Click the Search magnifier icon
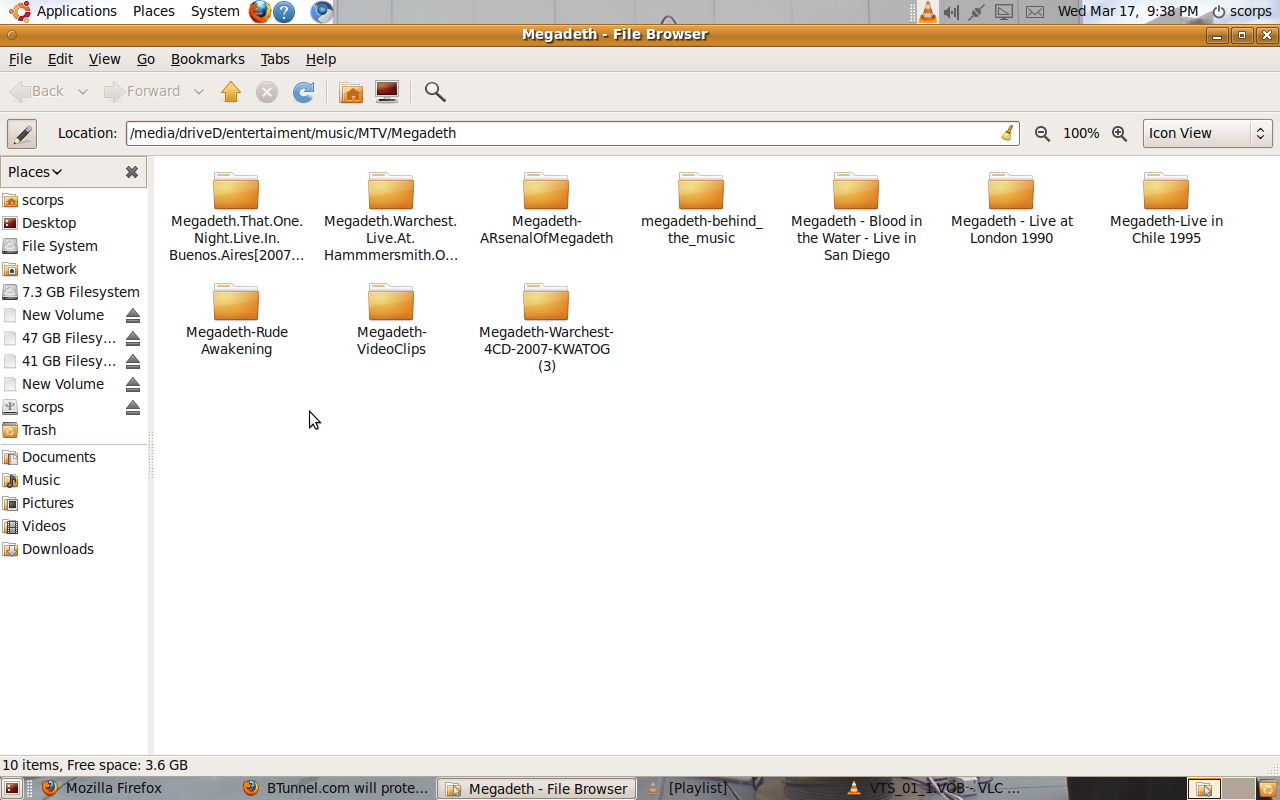 click(x=435, y=92)
